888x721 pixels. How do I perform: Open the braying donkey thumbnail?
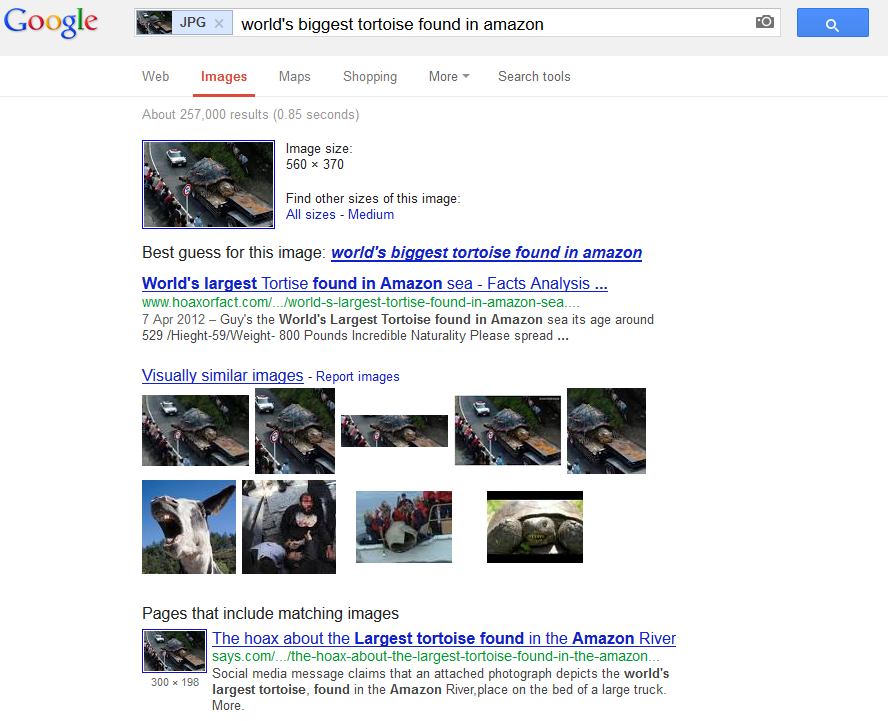coord(189,527)
